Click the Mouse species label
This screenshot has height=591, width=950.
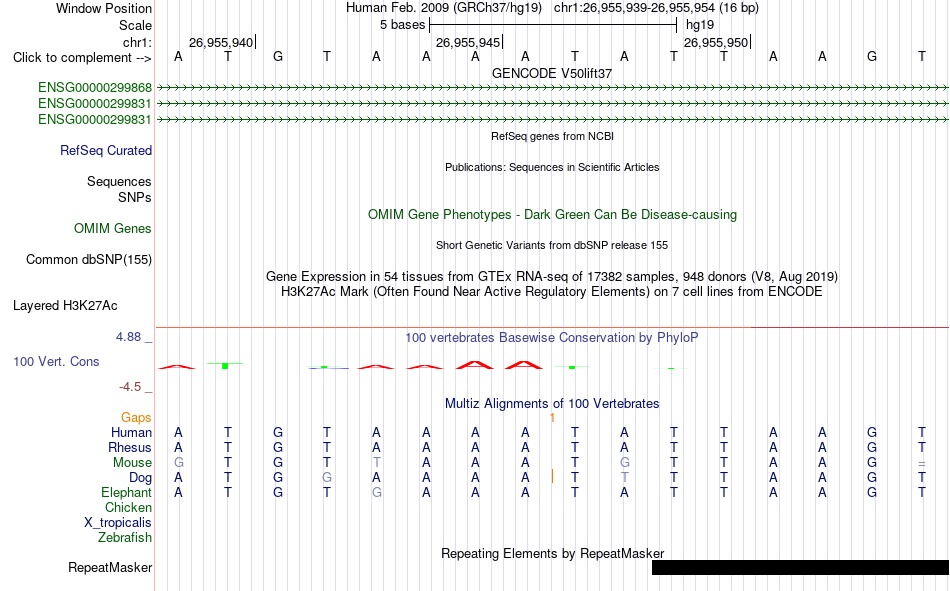click(133, 462)
